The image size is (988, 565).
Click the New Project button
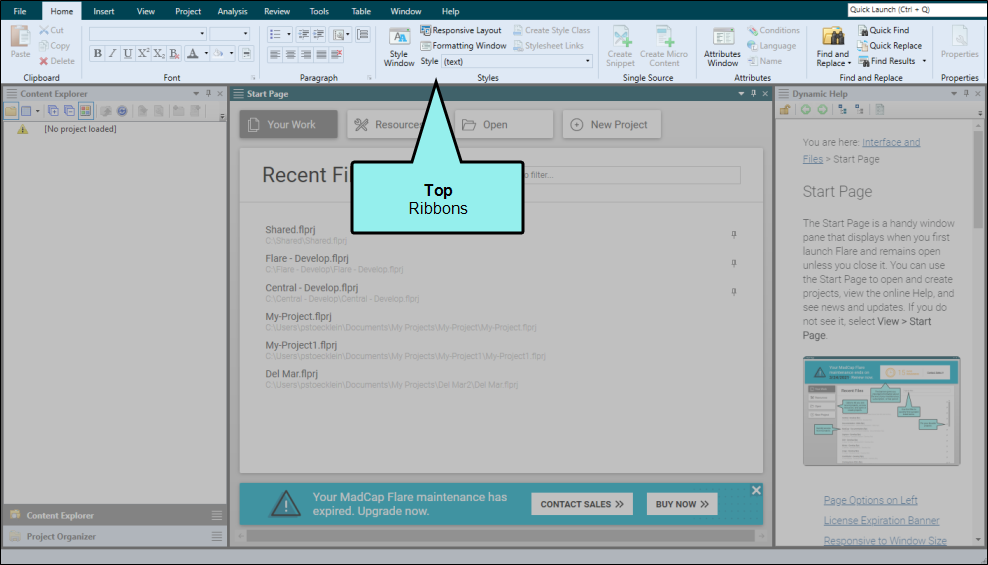click(x=612, y=125)
